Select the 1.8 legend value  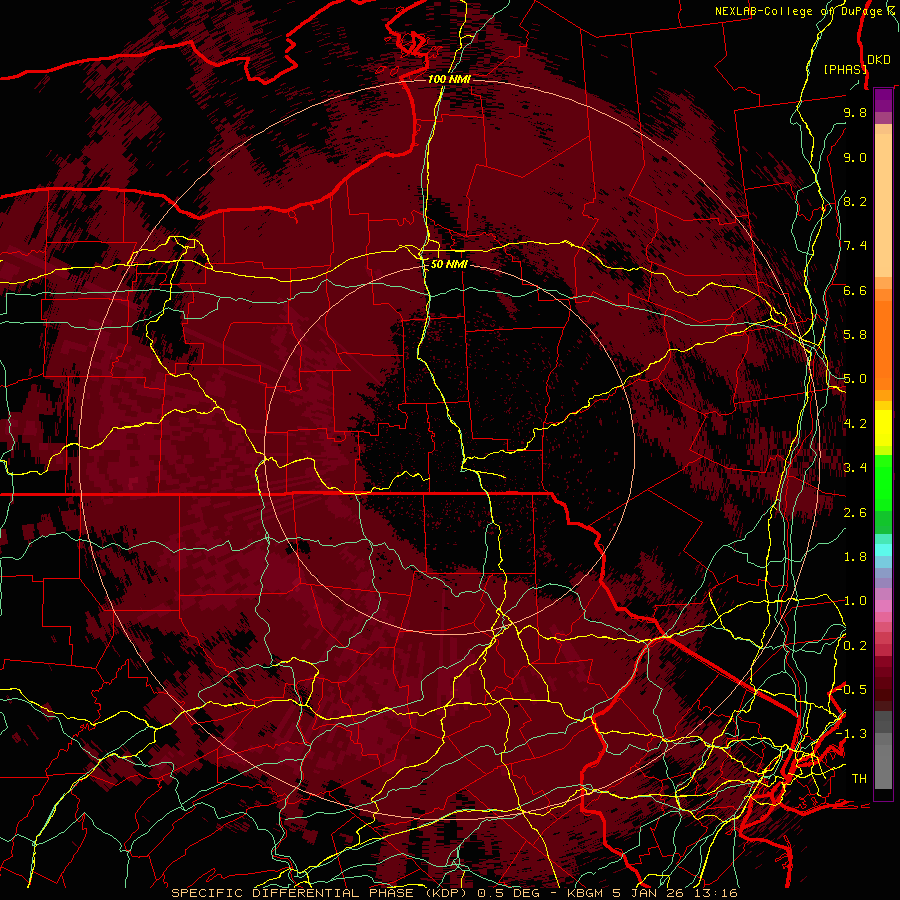coord(855,557)
